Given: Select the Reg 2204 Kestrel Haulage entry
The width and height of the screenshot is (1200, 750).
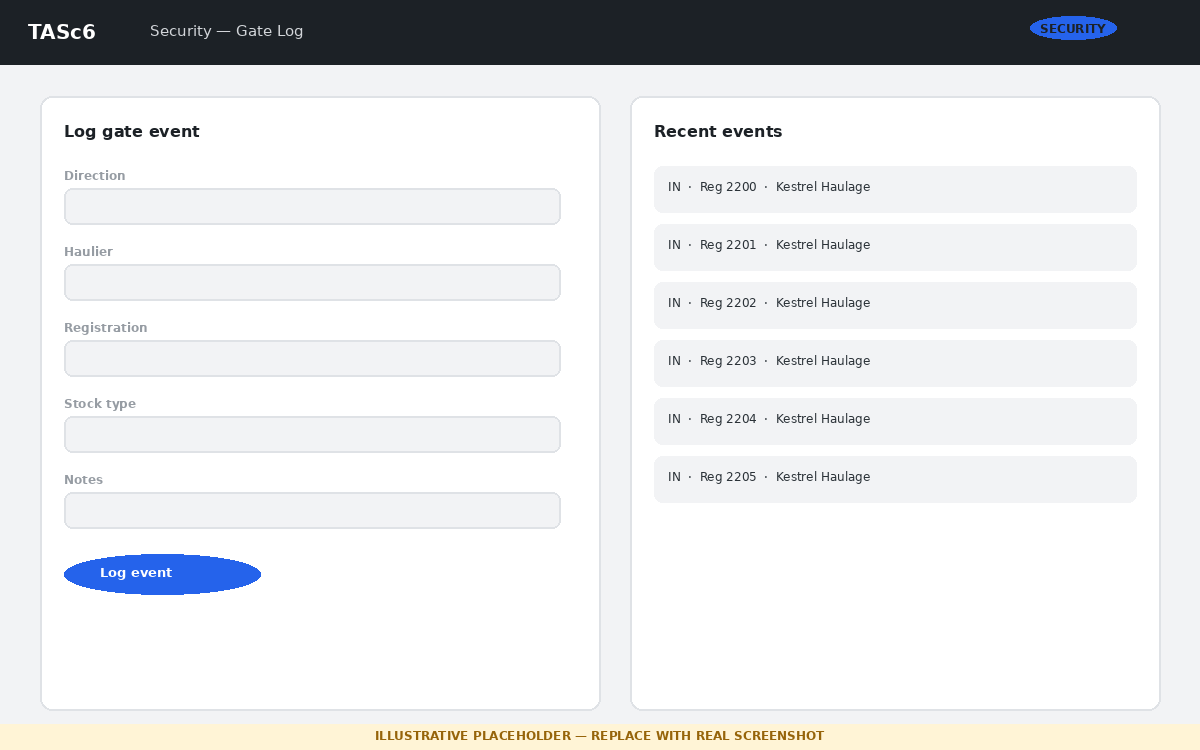Looking at the screenshot, I should click(x=895, y=421).
